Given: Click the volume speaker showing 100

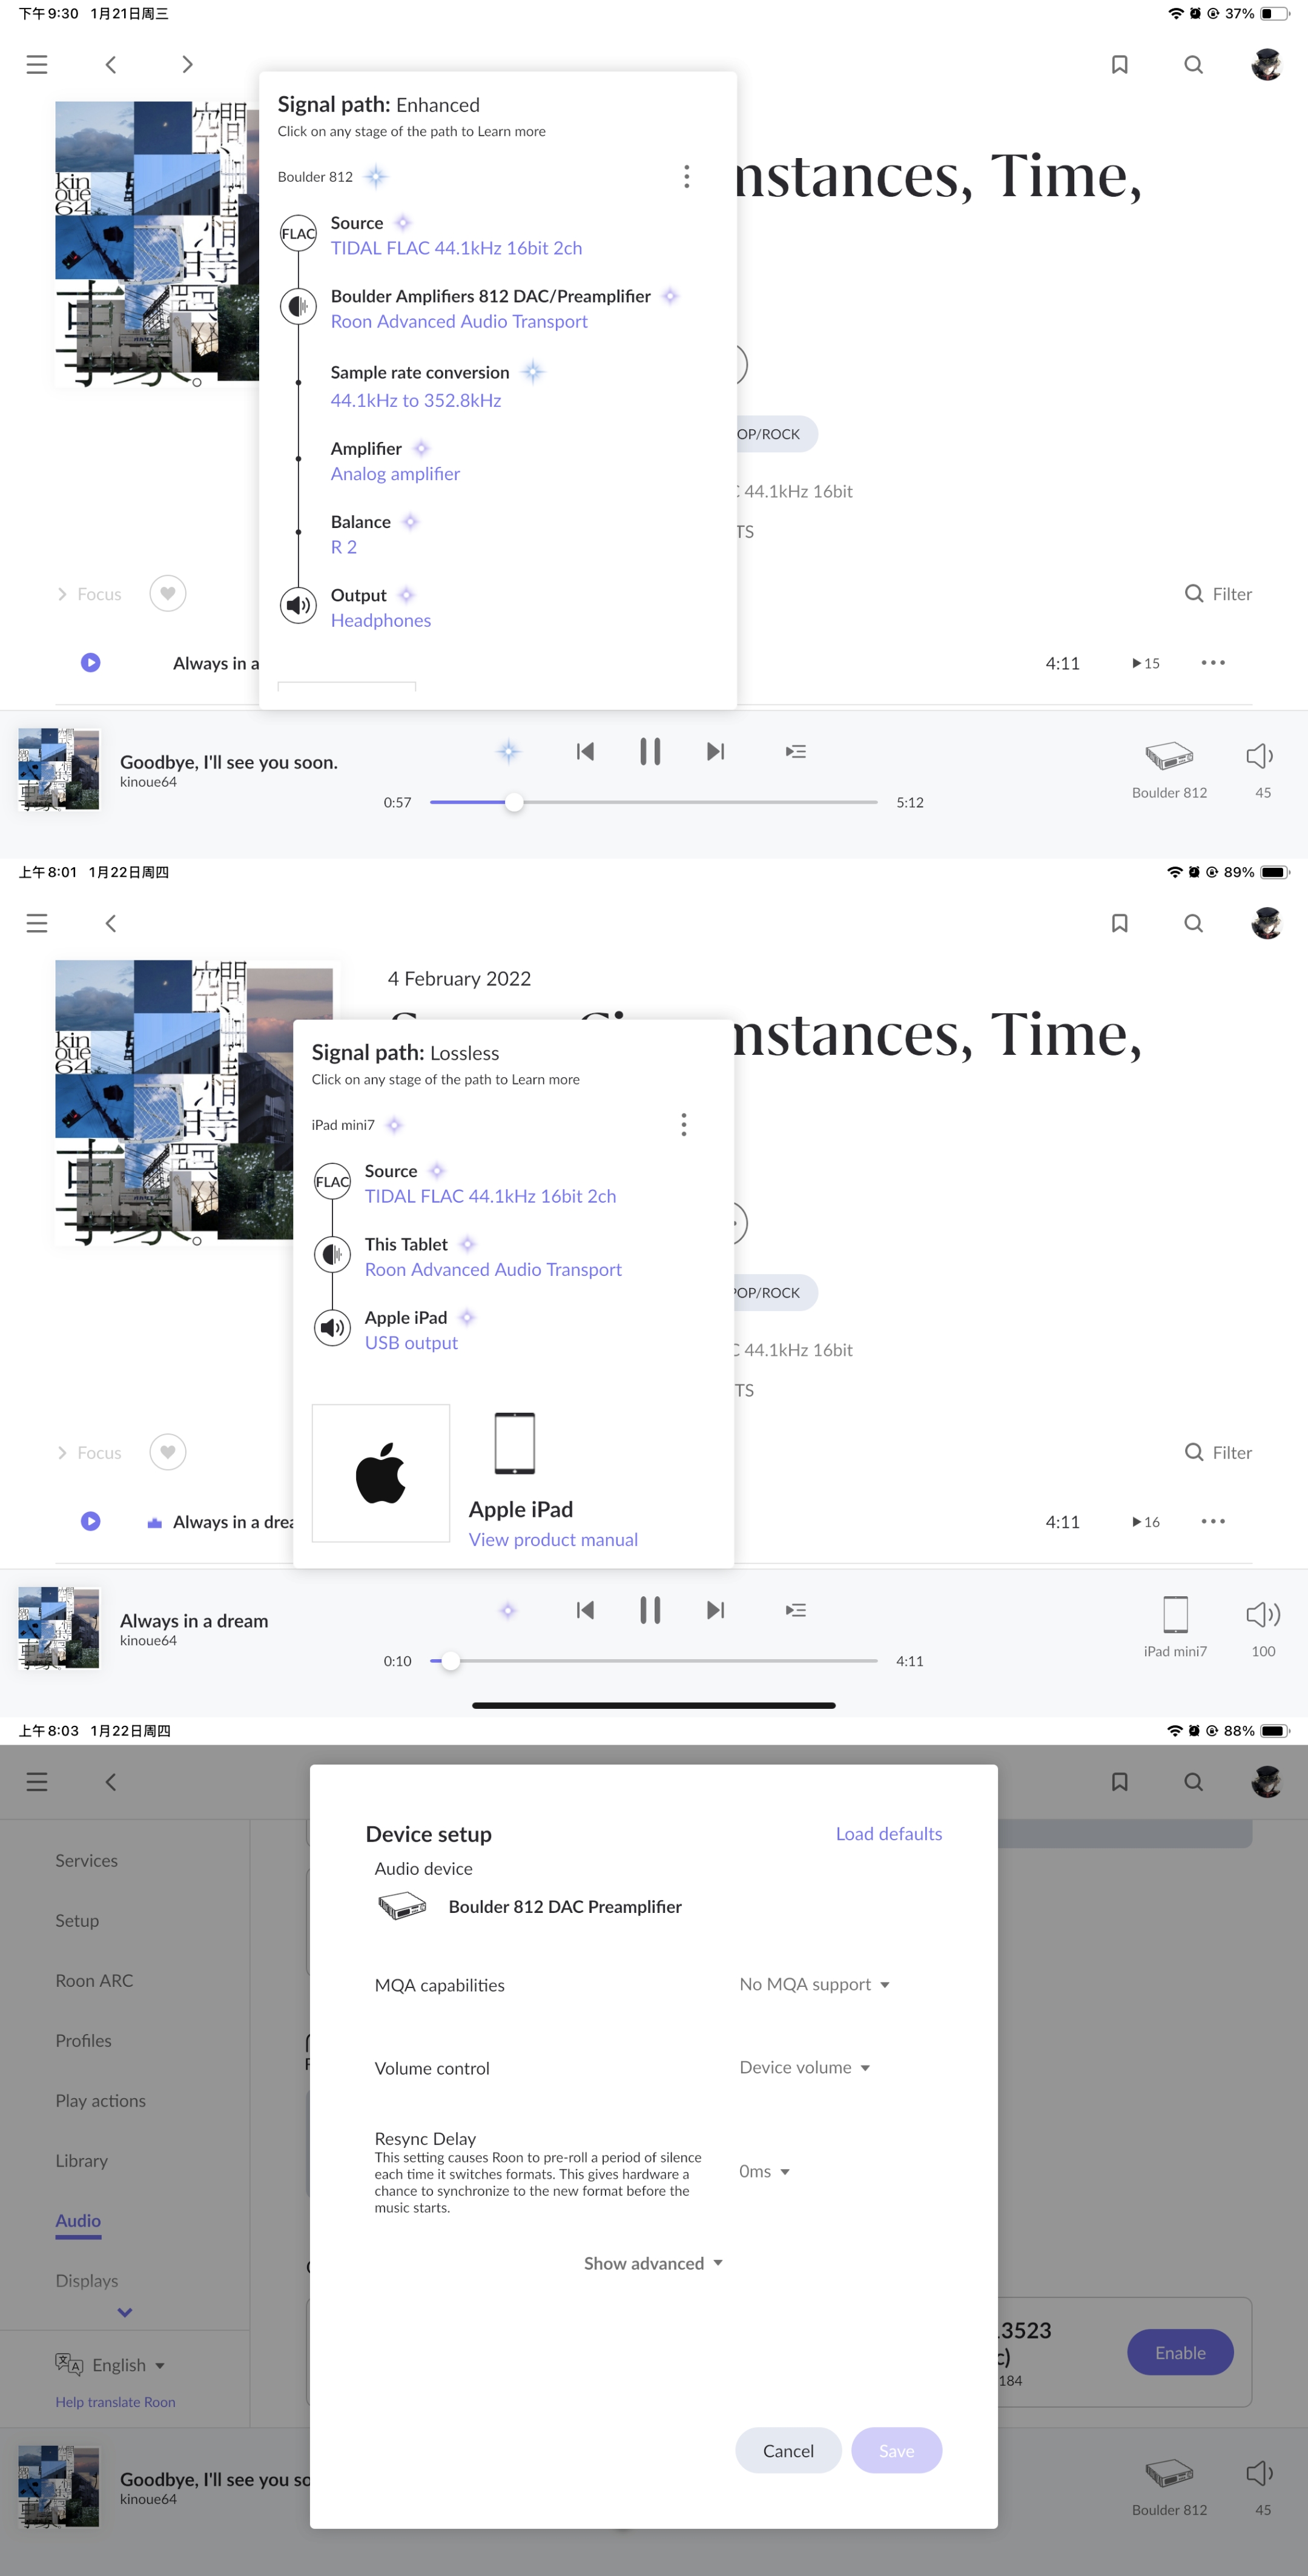Looking at the screenshot, I should [1262, 1614].
